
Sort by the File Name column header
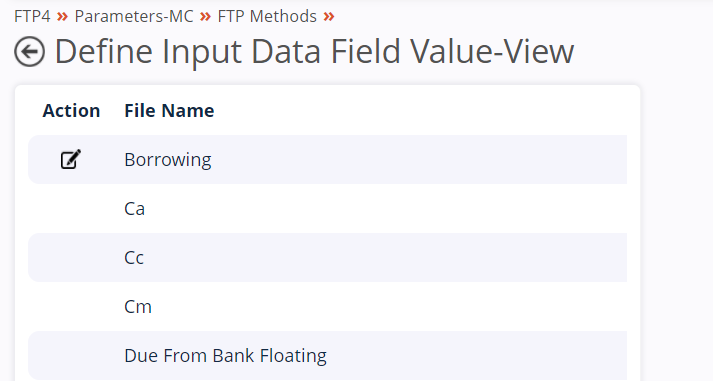click(169, 110)
